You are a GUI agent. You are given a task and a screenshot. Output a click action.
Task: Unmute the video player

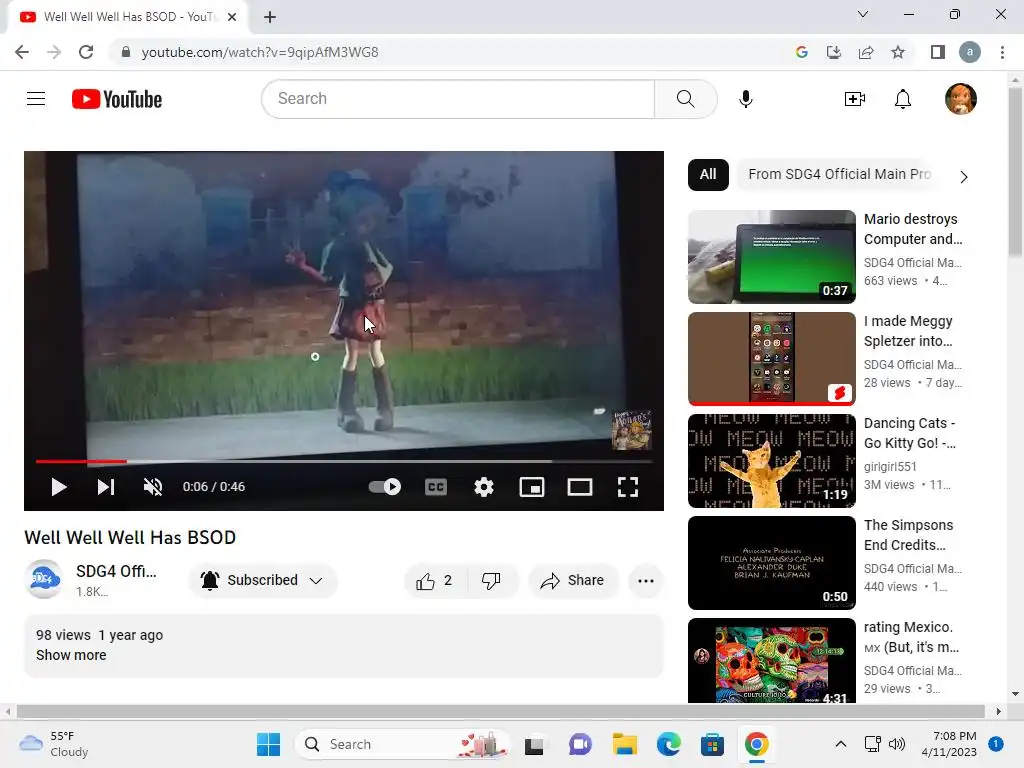pyautogui.click(x=153, y=487)
